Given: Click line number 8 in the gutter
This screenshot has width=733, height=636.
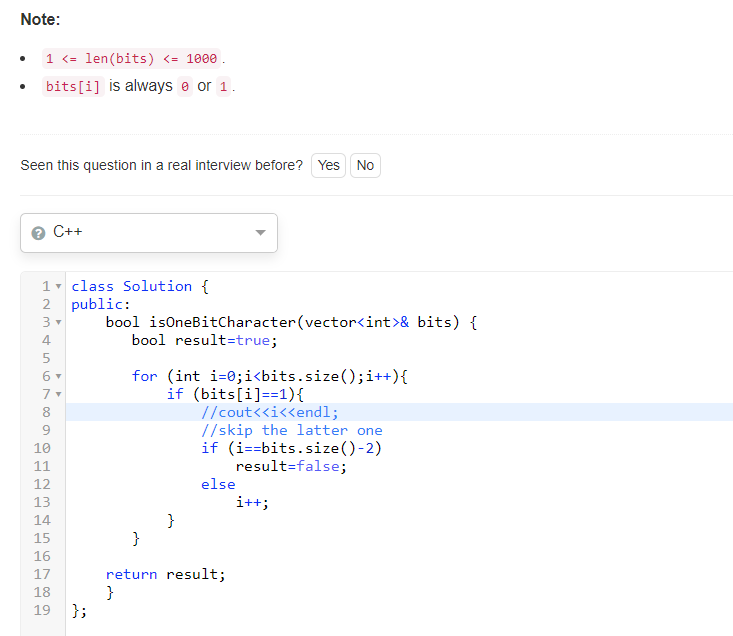Looking at the screenshot, I should (46, 412).
